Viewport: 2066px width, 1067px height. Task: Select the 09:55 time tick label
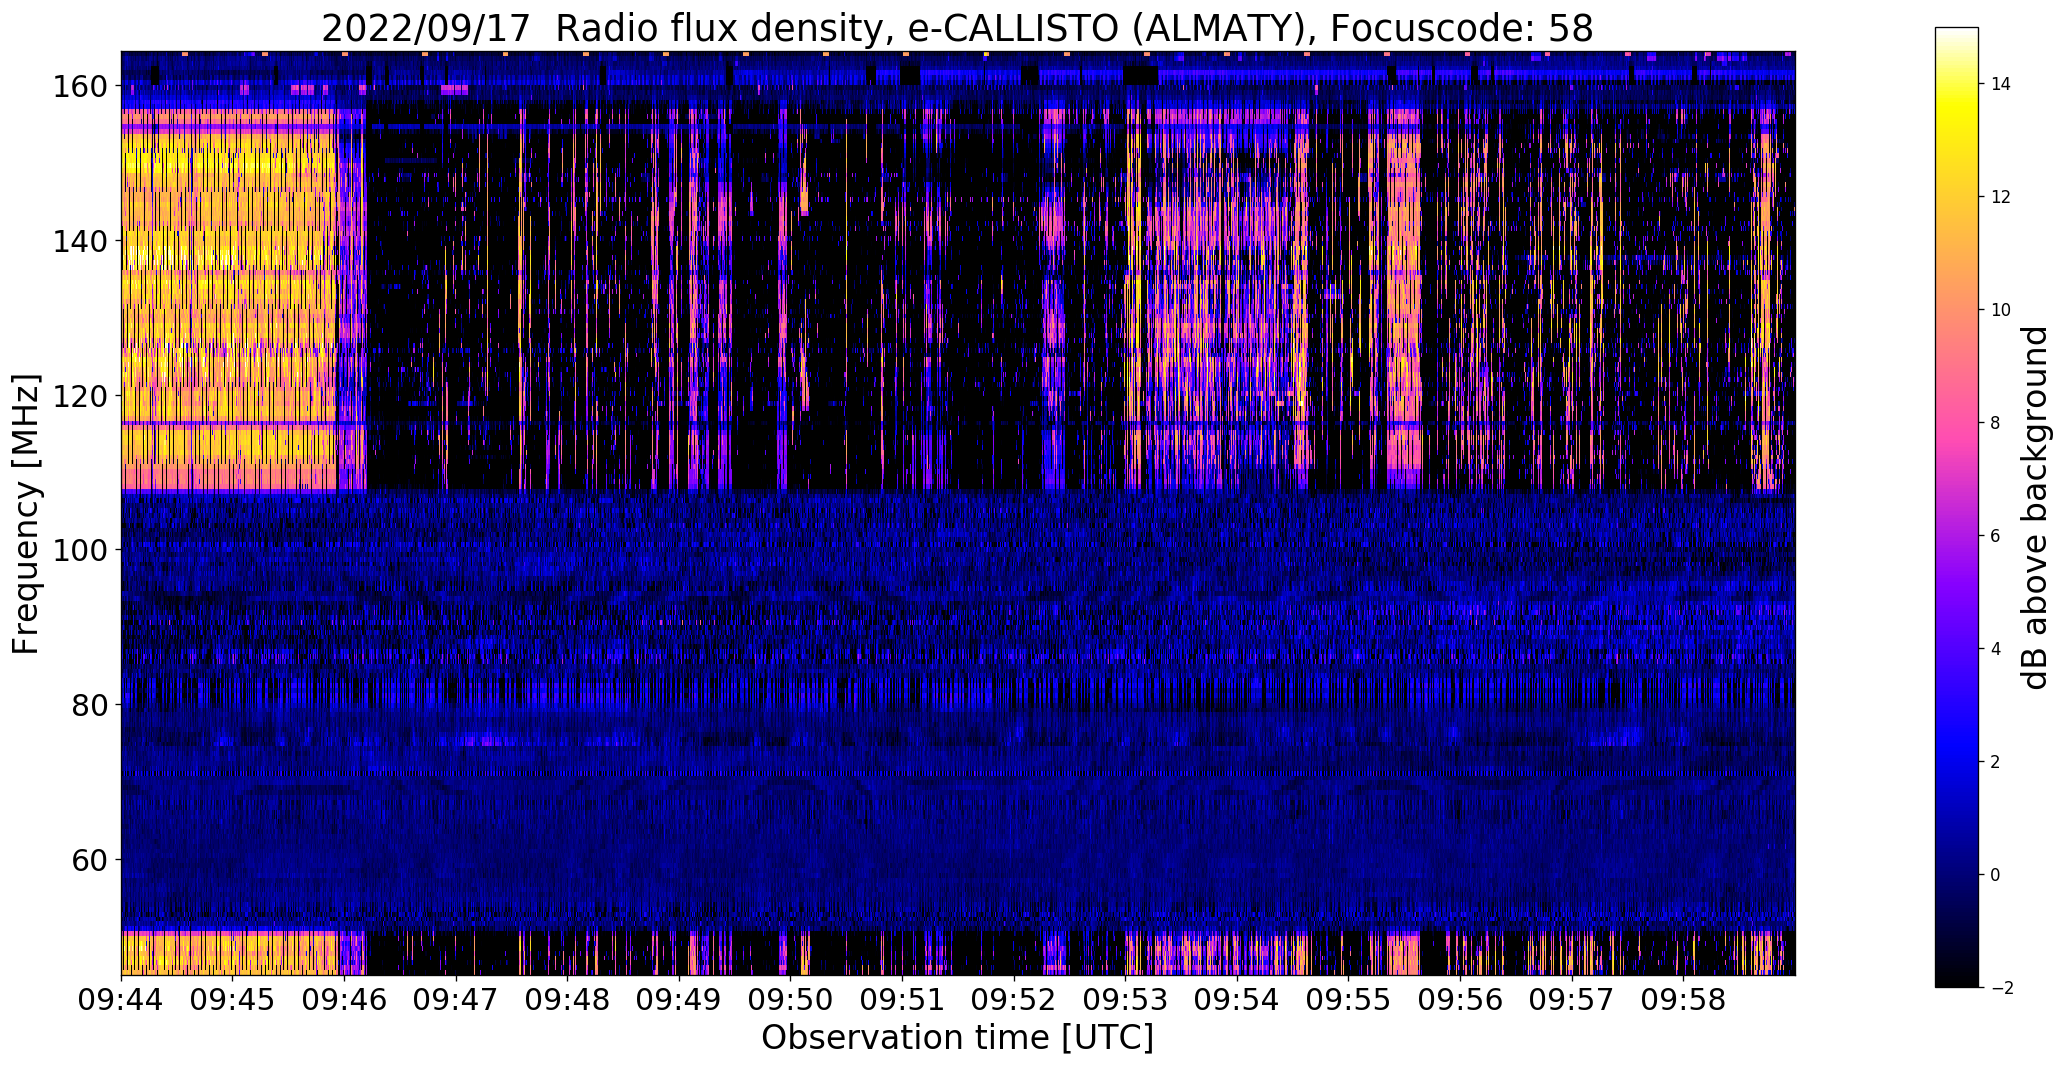[1348, 999]
